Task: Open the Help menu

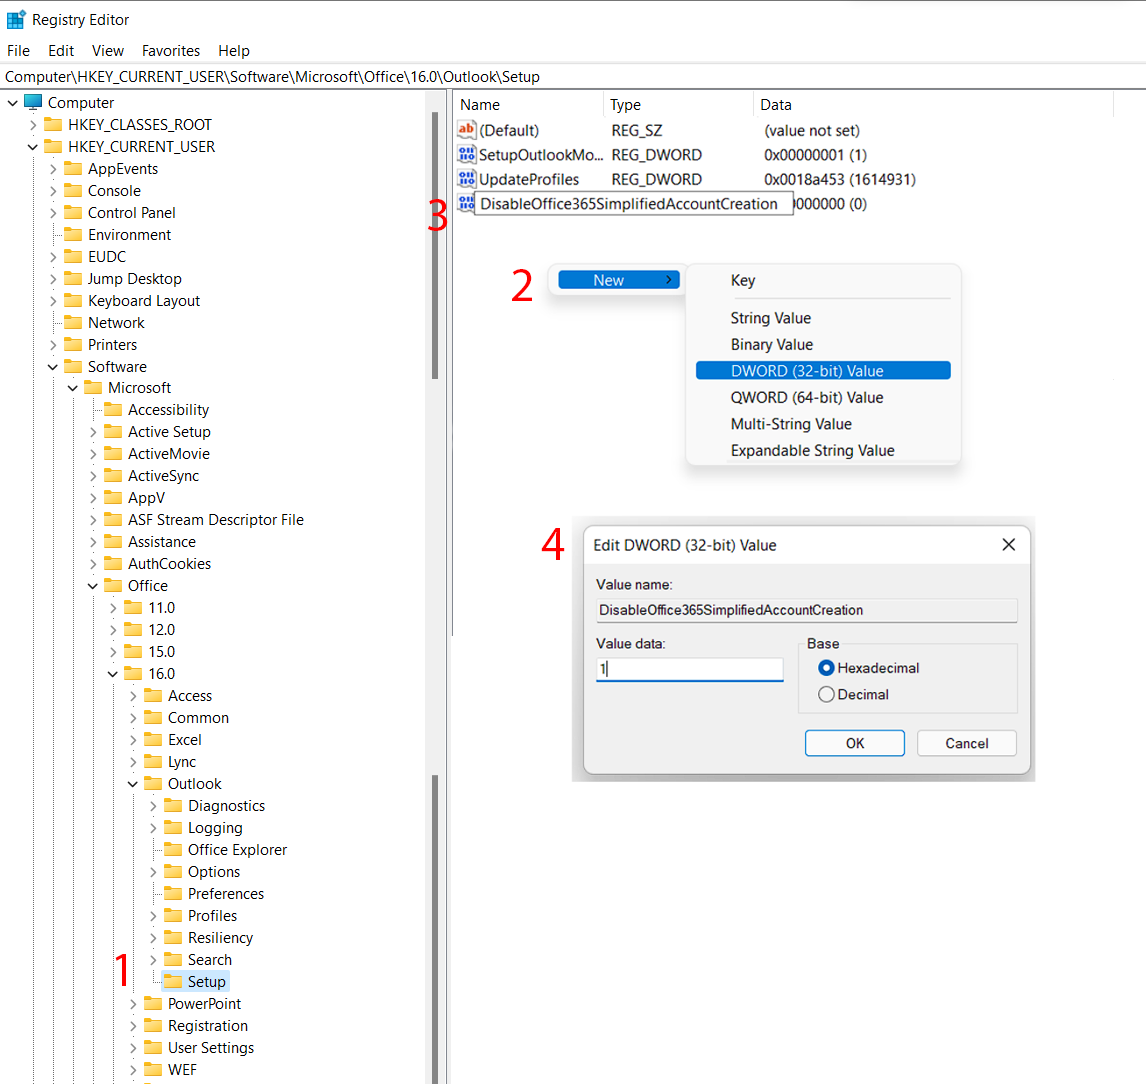Action: [x=234, y=50]
